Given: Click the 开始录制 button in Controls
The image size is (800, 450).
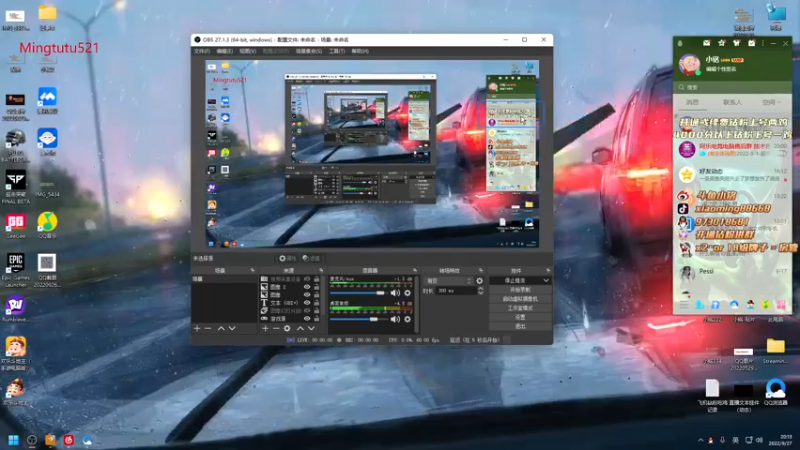Looking at the screenshot, I should click(520, 290).
